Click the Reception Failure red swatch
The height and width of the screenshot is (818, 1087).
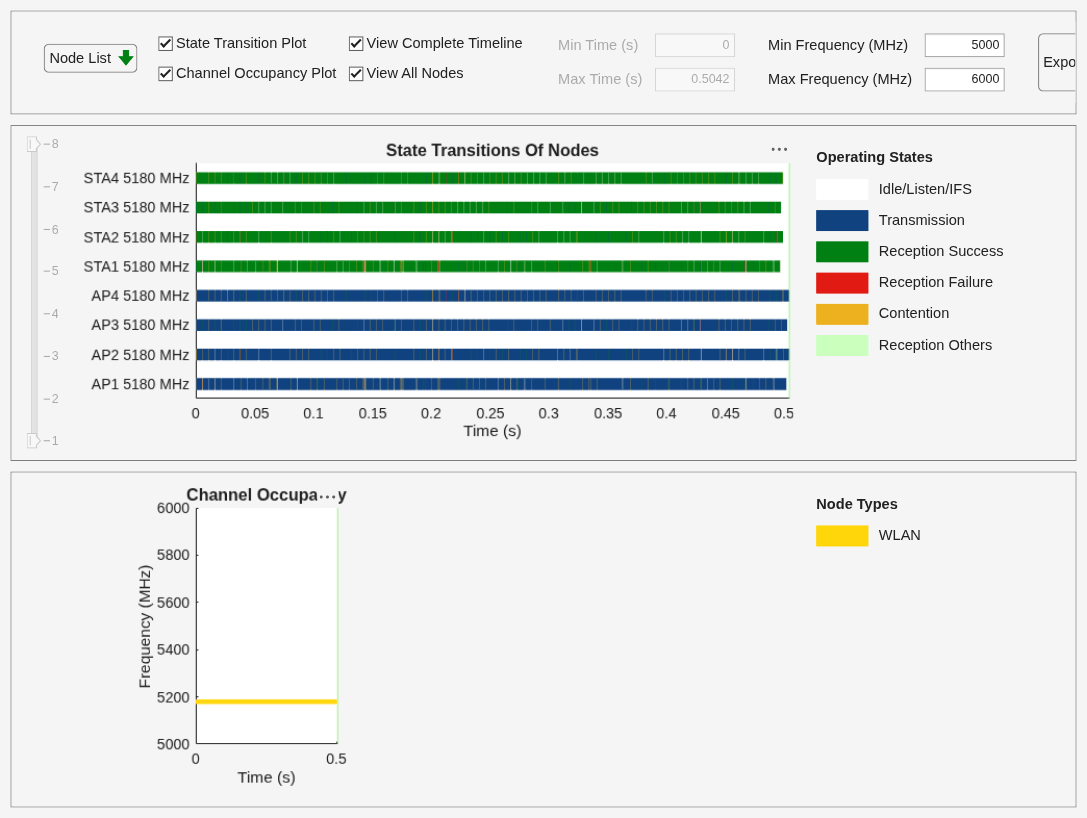click(842, 283)
